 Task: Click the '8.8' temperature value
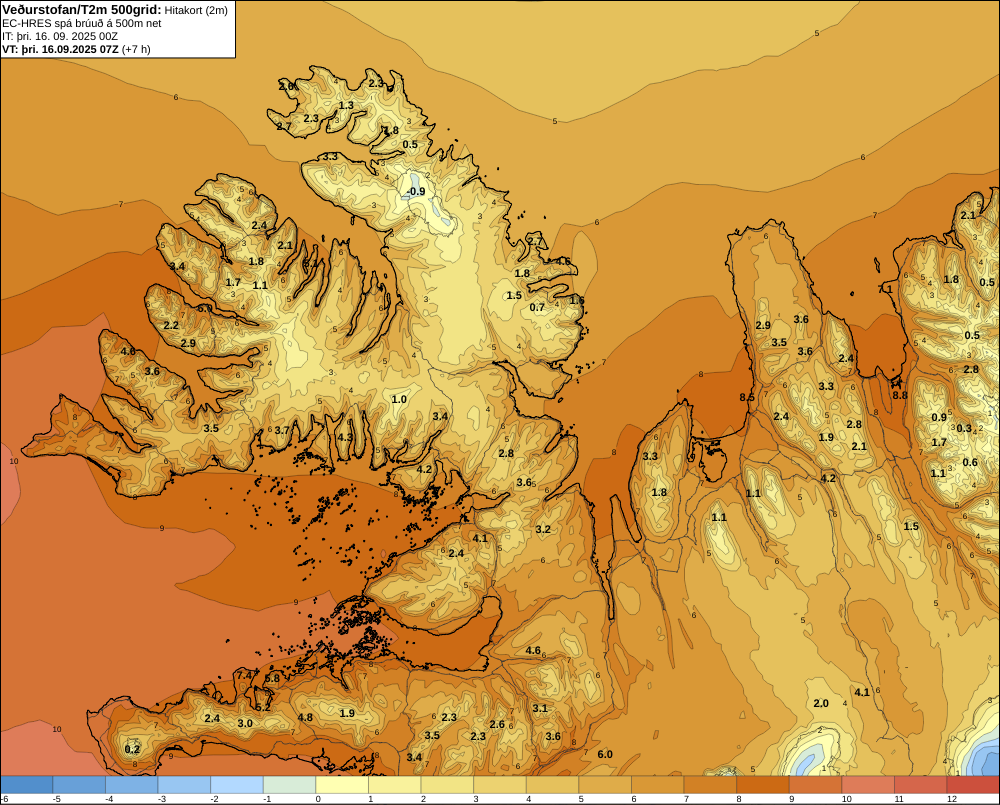(899, 395)
